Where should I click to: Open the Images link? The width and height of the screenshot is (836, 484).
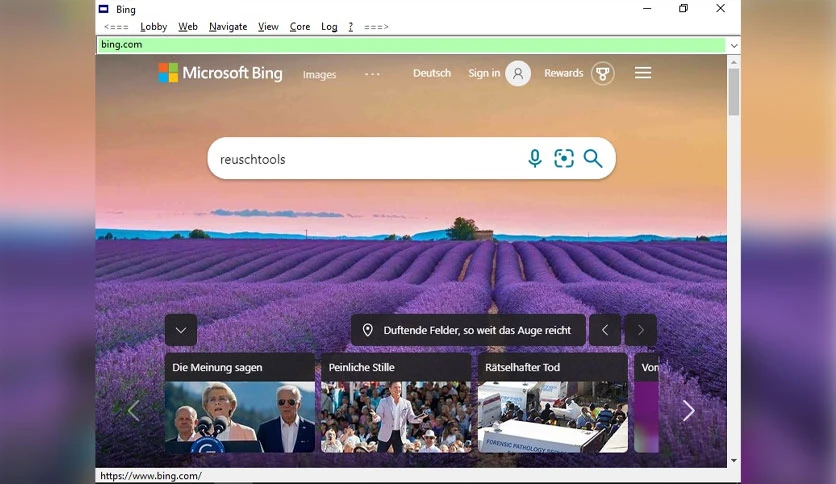click(319, 75)
